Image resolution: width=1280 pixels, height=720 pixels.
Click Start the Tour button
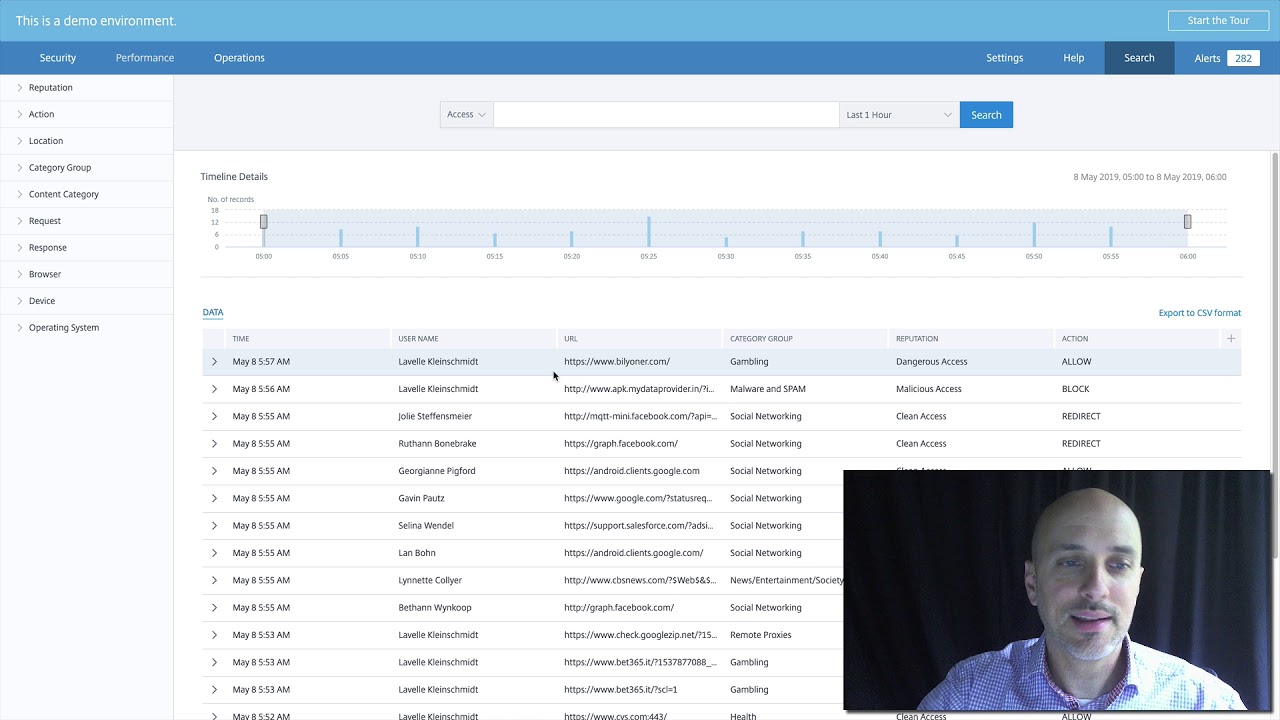tap(1218, 20)
